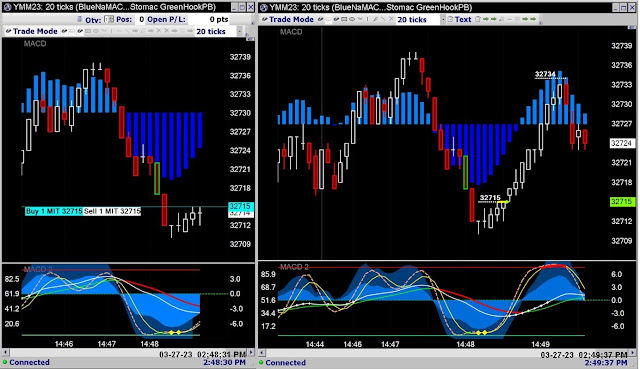This screenshot has height=369, width=640.
Task: Select rectangle drawing tool in right chart toolbar
Action: (x=344, y=19)
